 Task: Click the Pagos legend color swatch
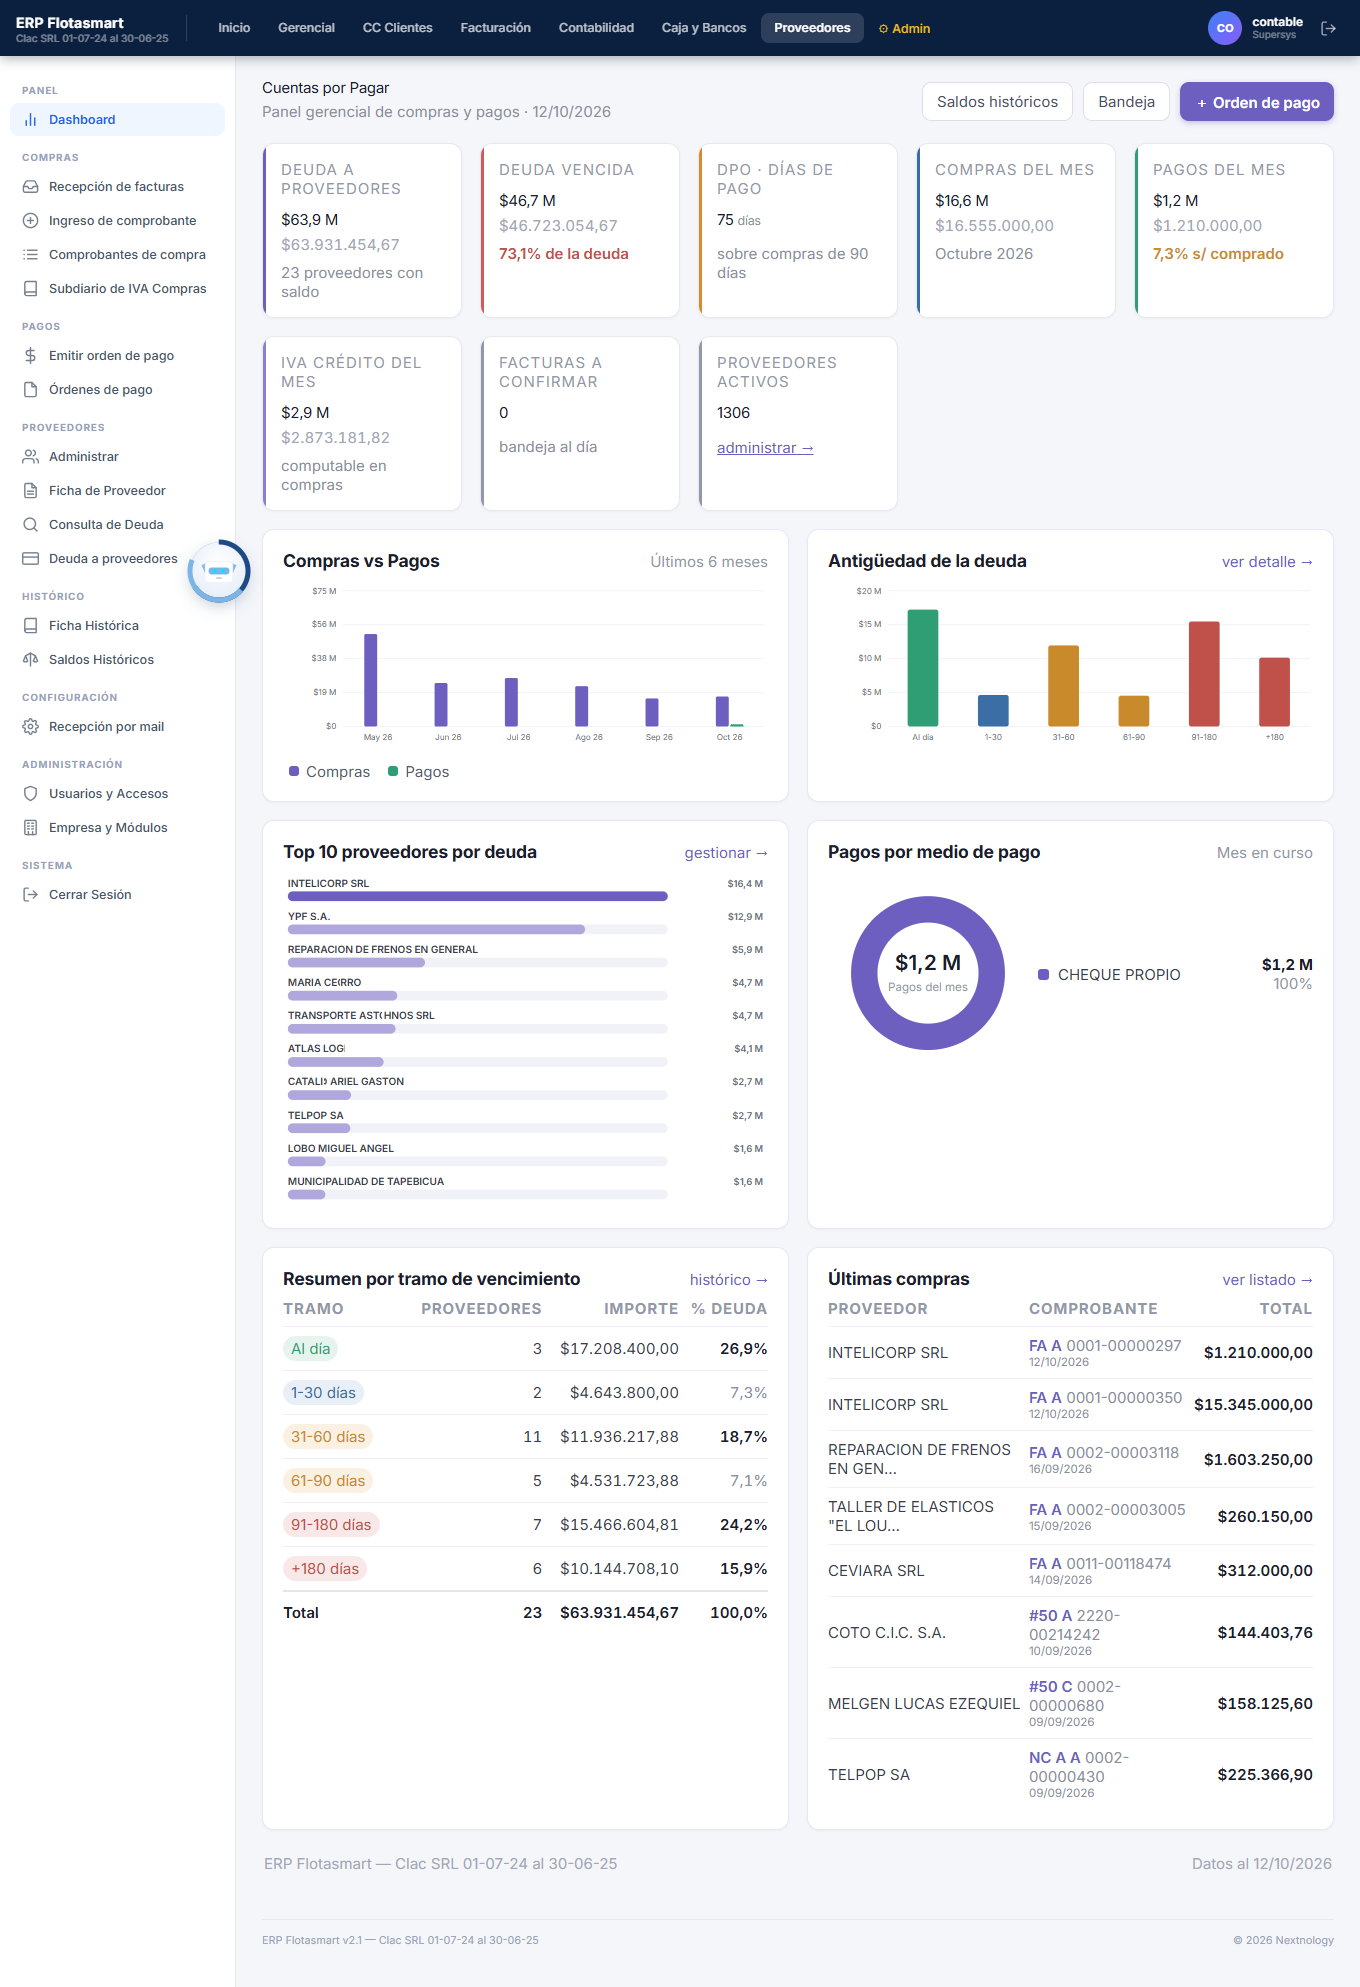393,771
